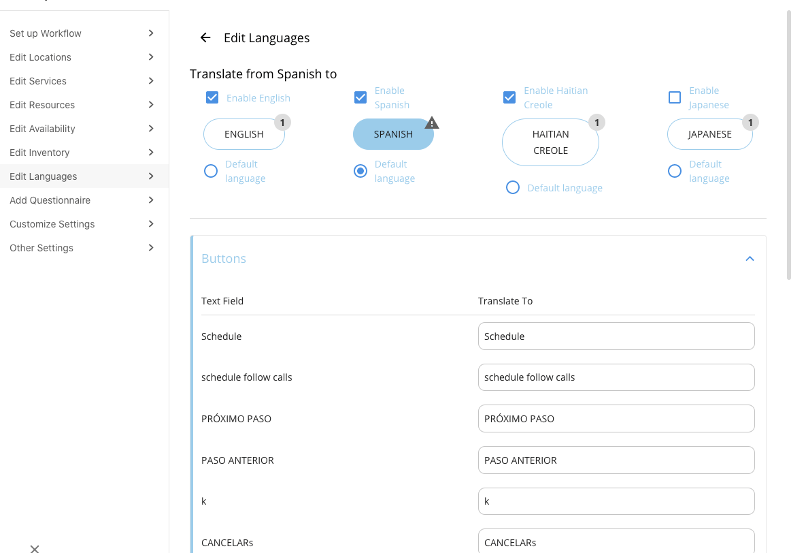
Task: Click the warning triangle on the Spanish chip
Action: [432, 123]
